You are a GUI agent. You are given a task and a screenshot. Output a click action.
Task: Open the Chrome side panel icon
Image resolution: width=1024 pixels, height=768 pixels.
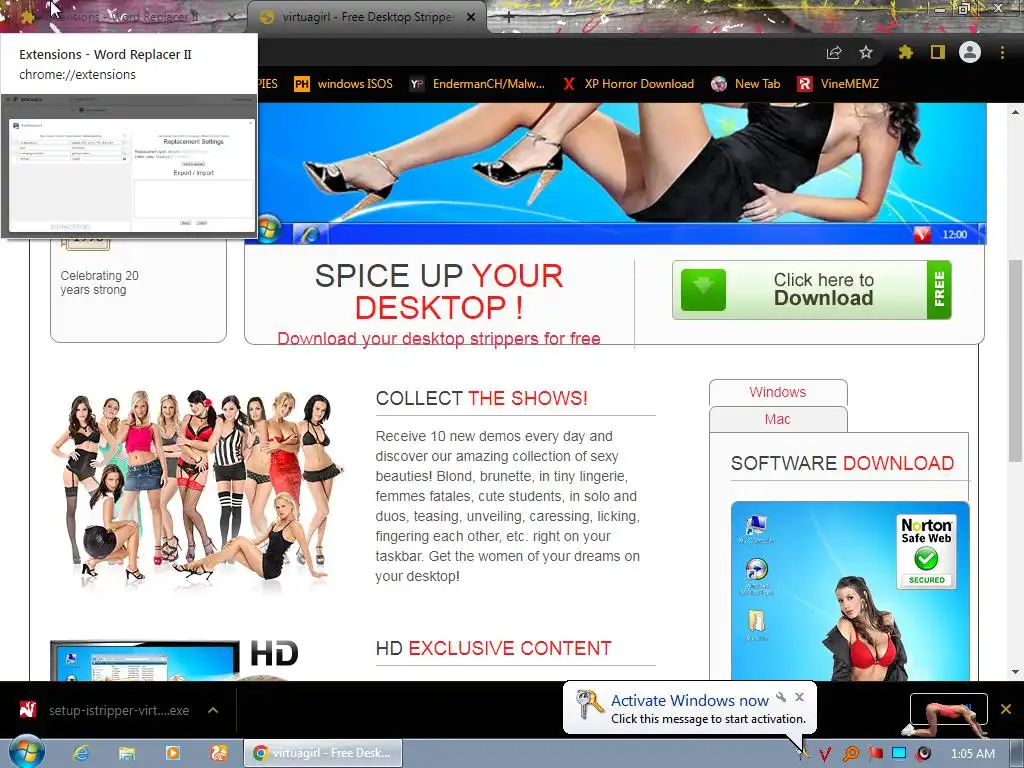tap(938, 52)
